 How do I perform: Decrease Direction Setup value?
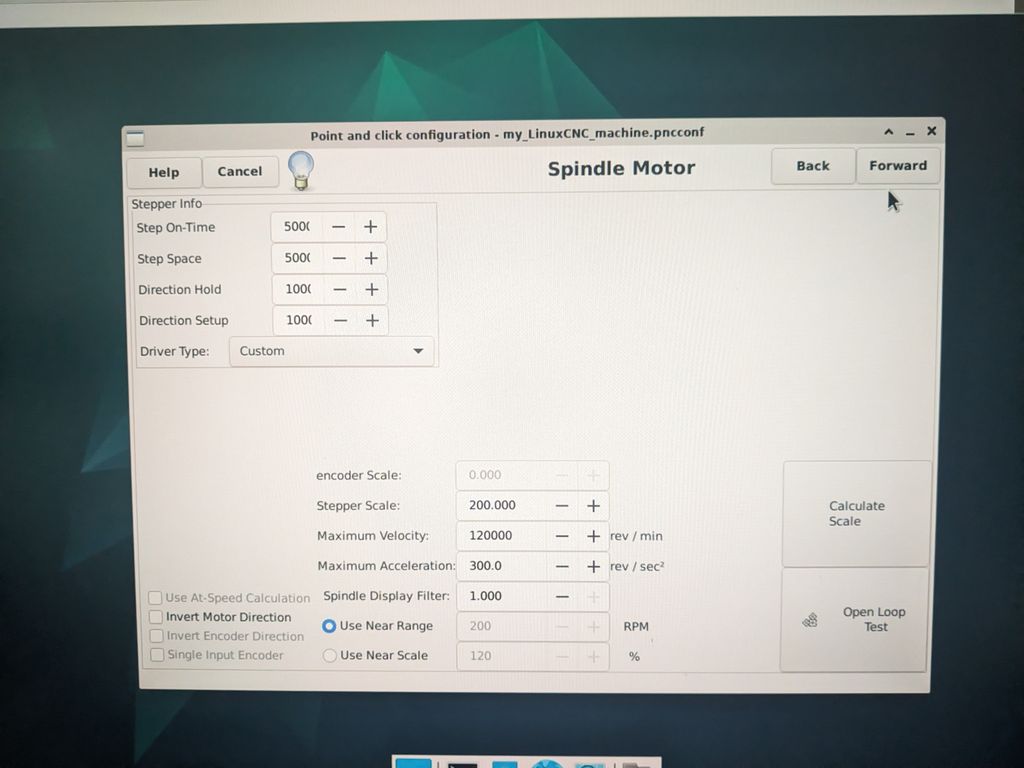click(x=340, y=320)
